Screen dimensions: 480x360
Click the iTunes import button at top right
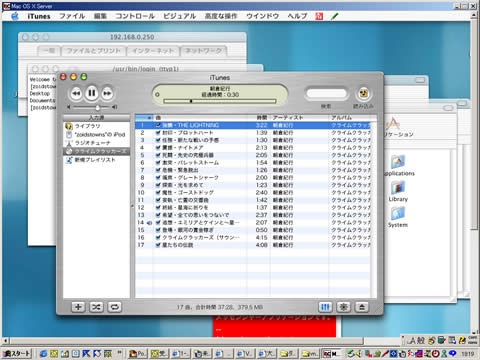point(363,94)
